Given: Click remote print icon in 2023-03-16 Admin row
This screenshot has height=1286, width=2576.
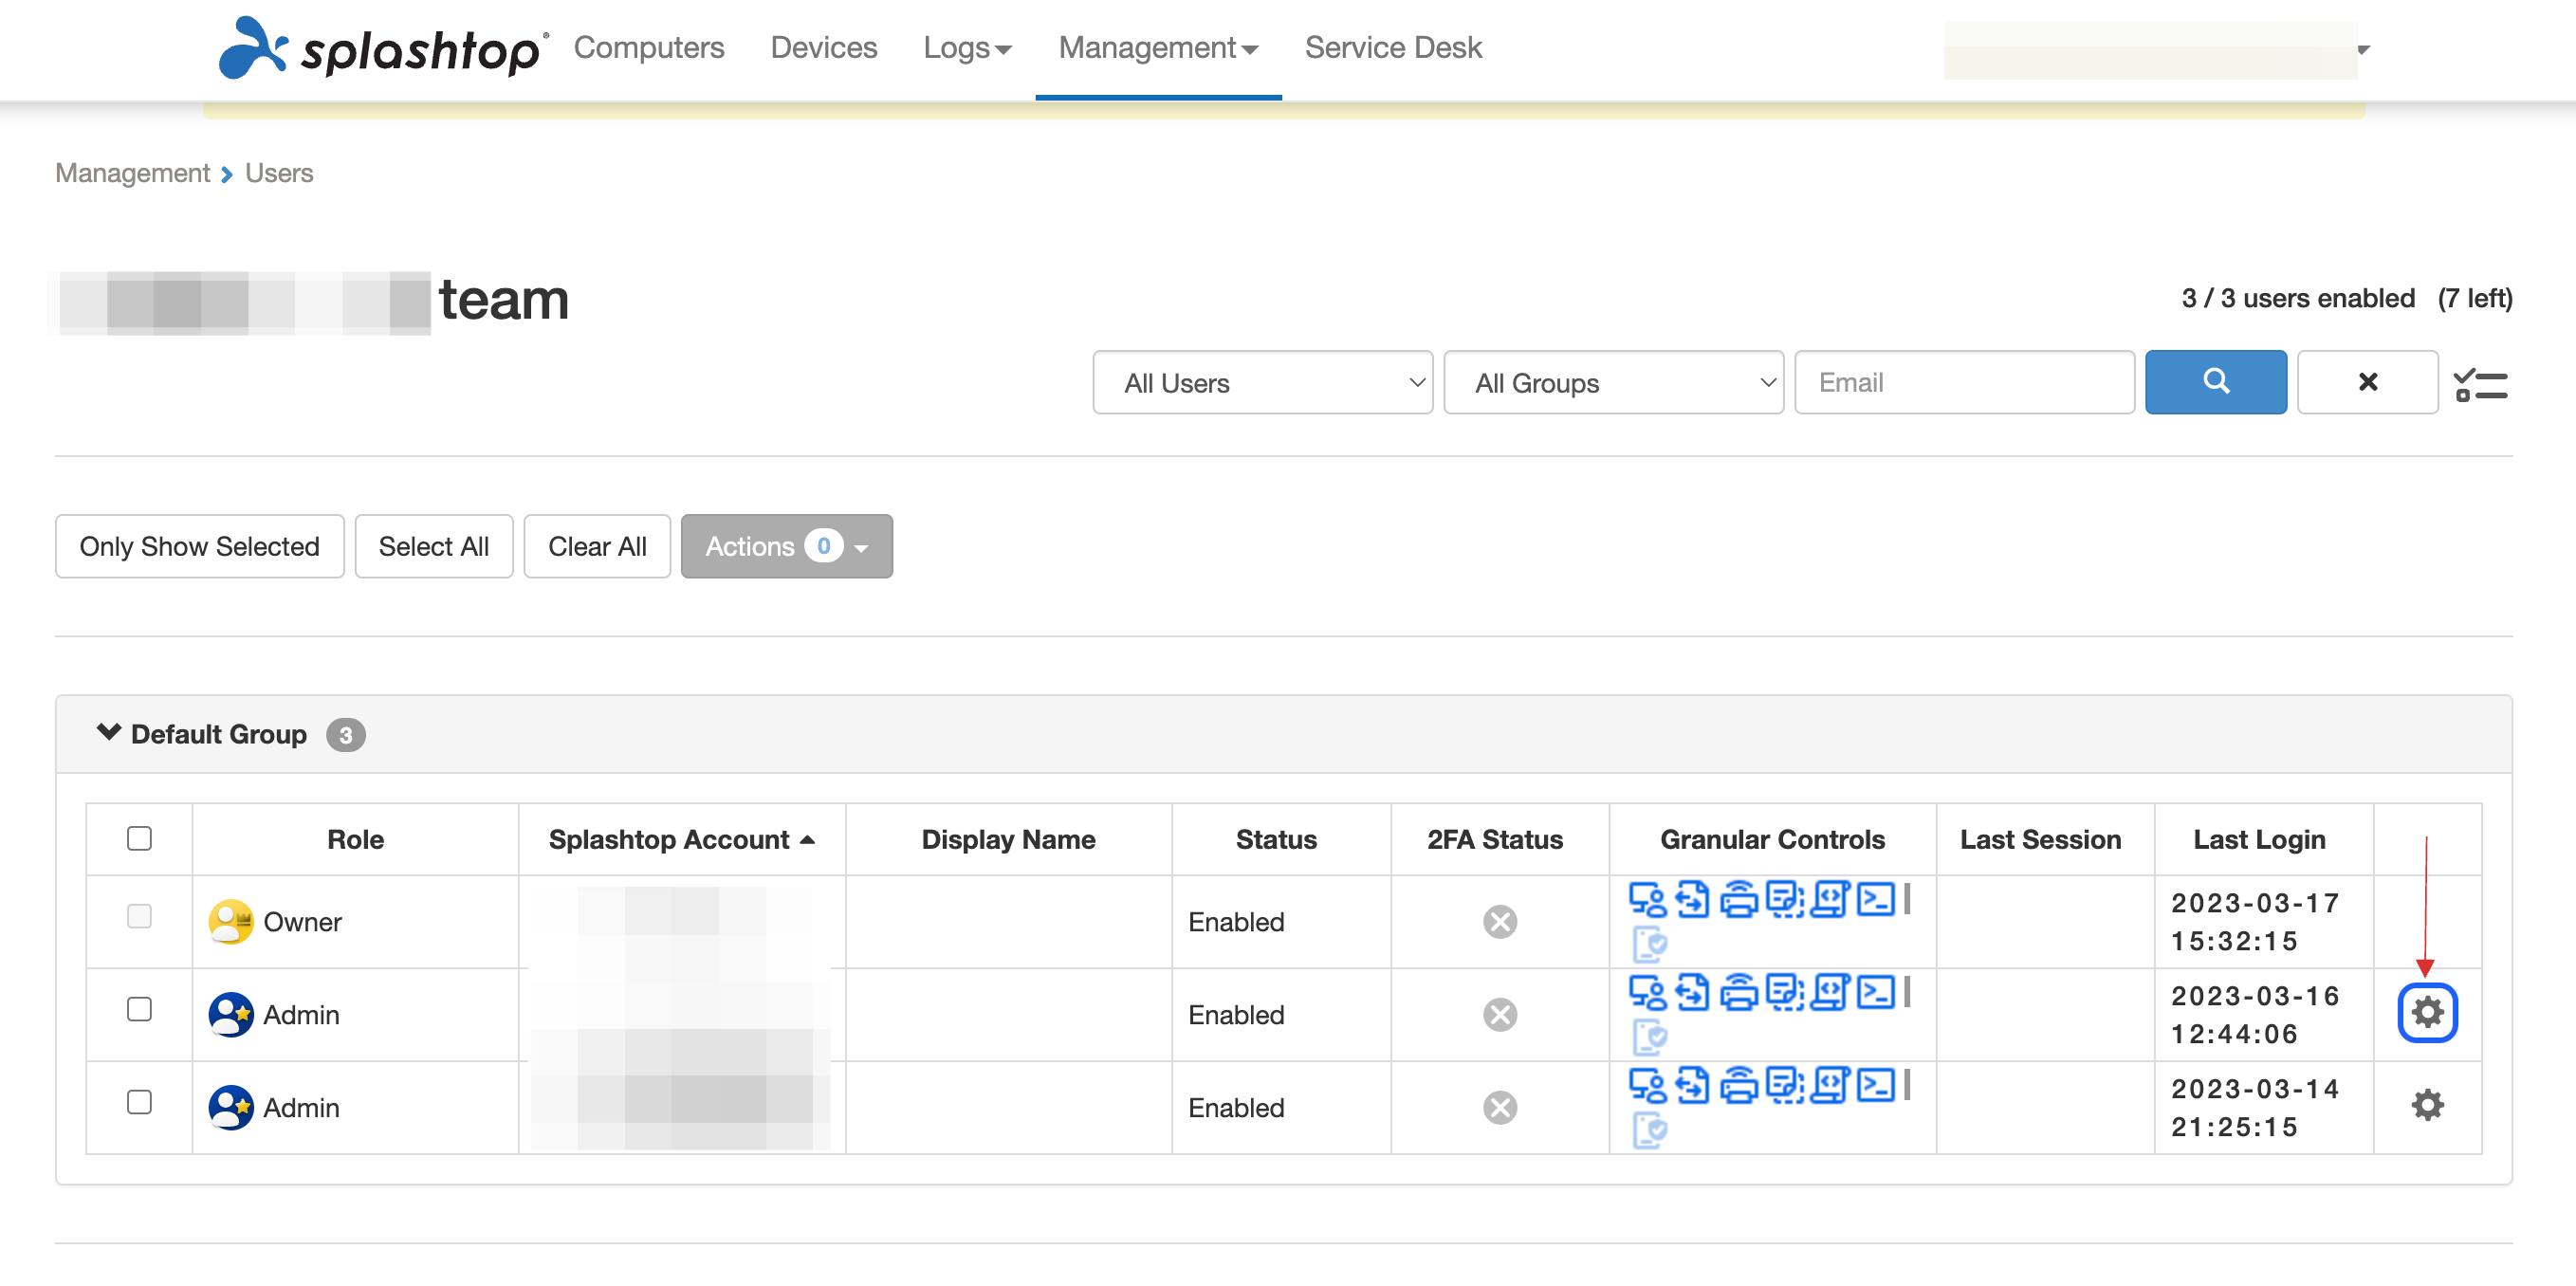Looking at the screenshot, I should [x=1738, y=992].
